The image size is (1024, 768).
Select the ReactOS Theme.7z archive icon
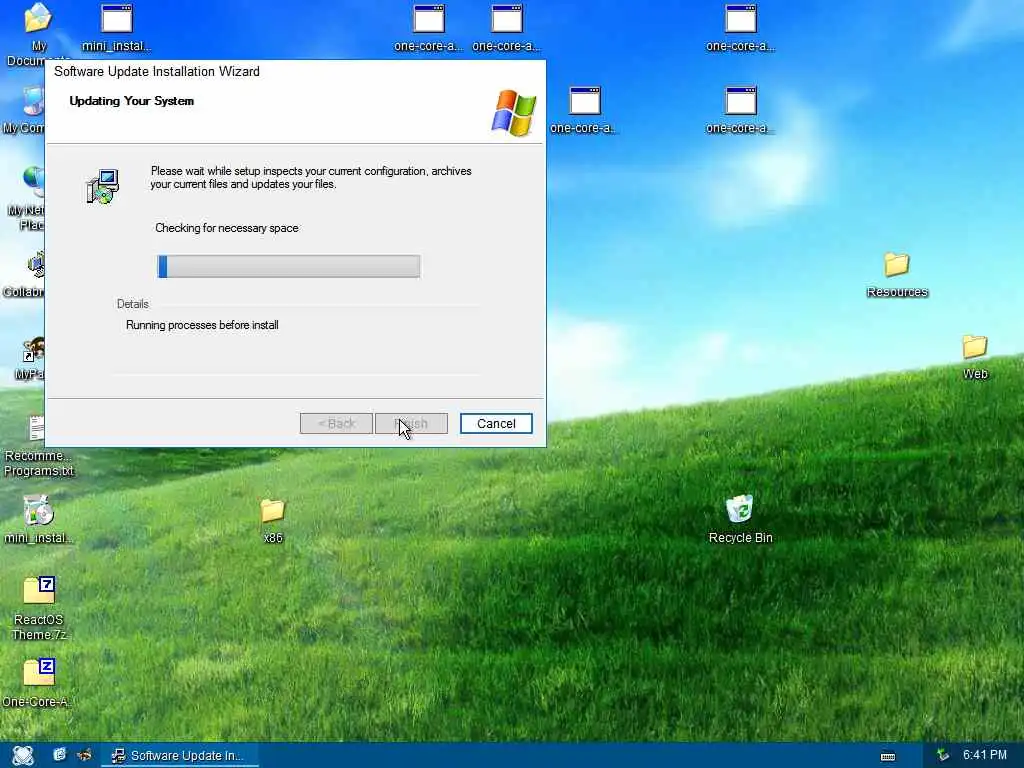[x=39, y=607]
